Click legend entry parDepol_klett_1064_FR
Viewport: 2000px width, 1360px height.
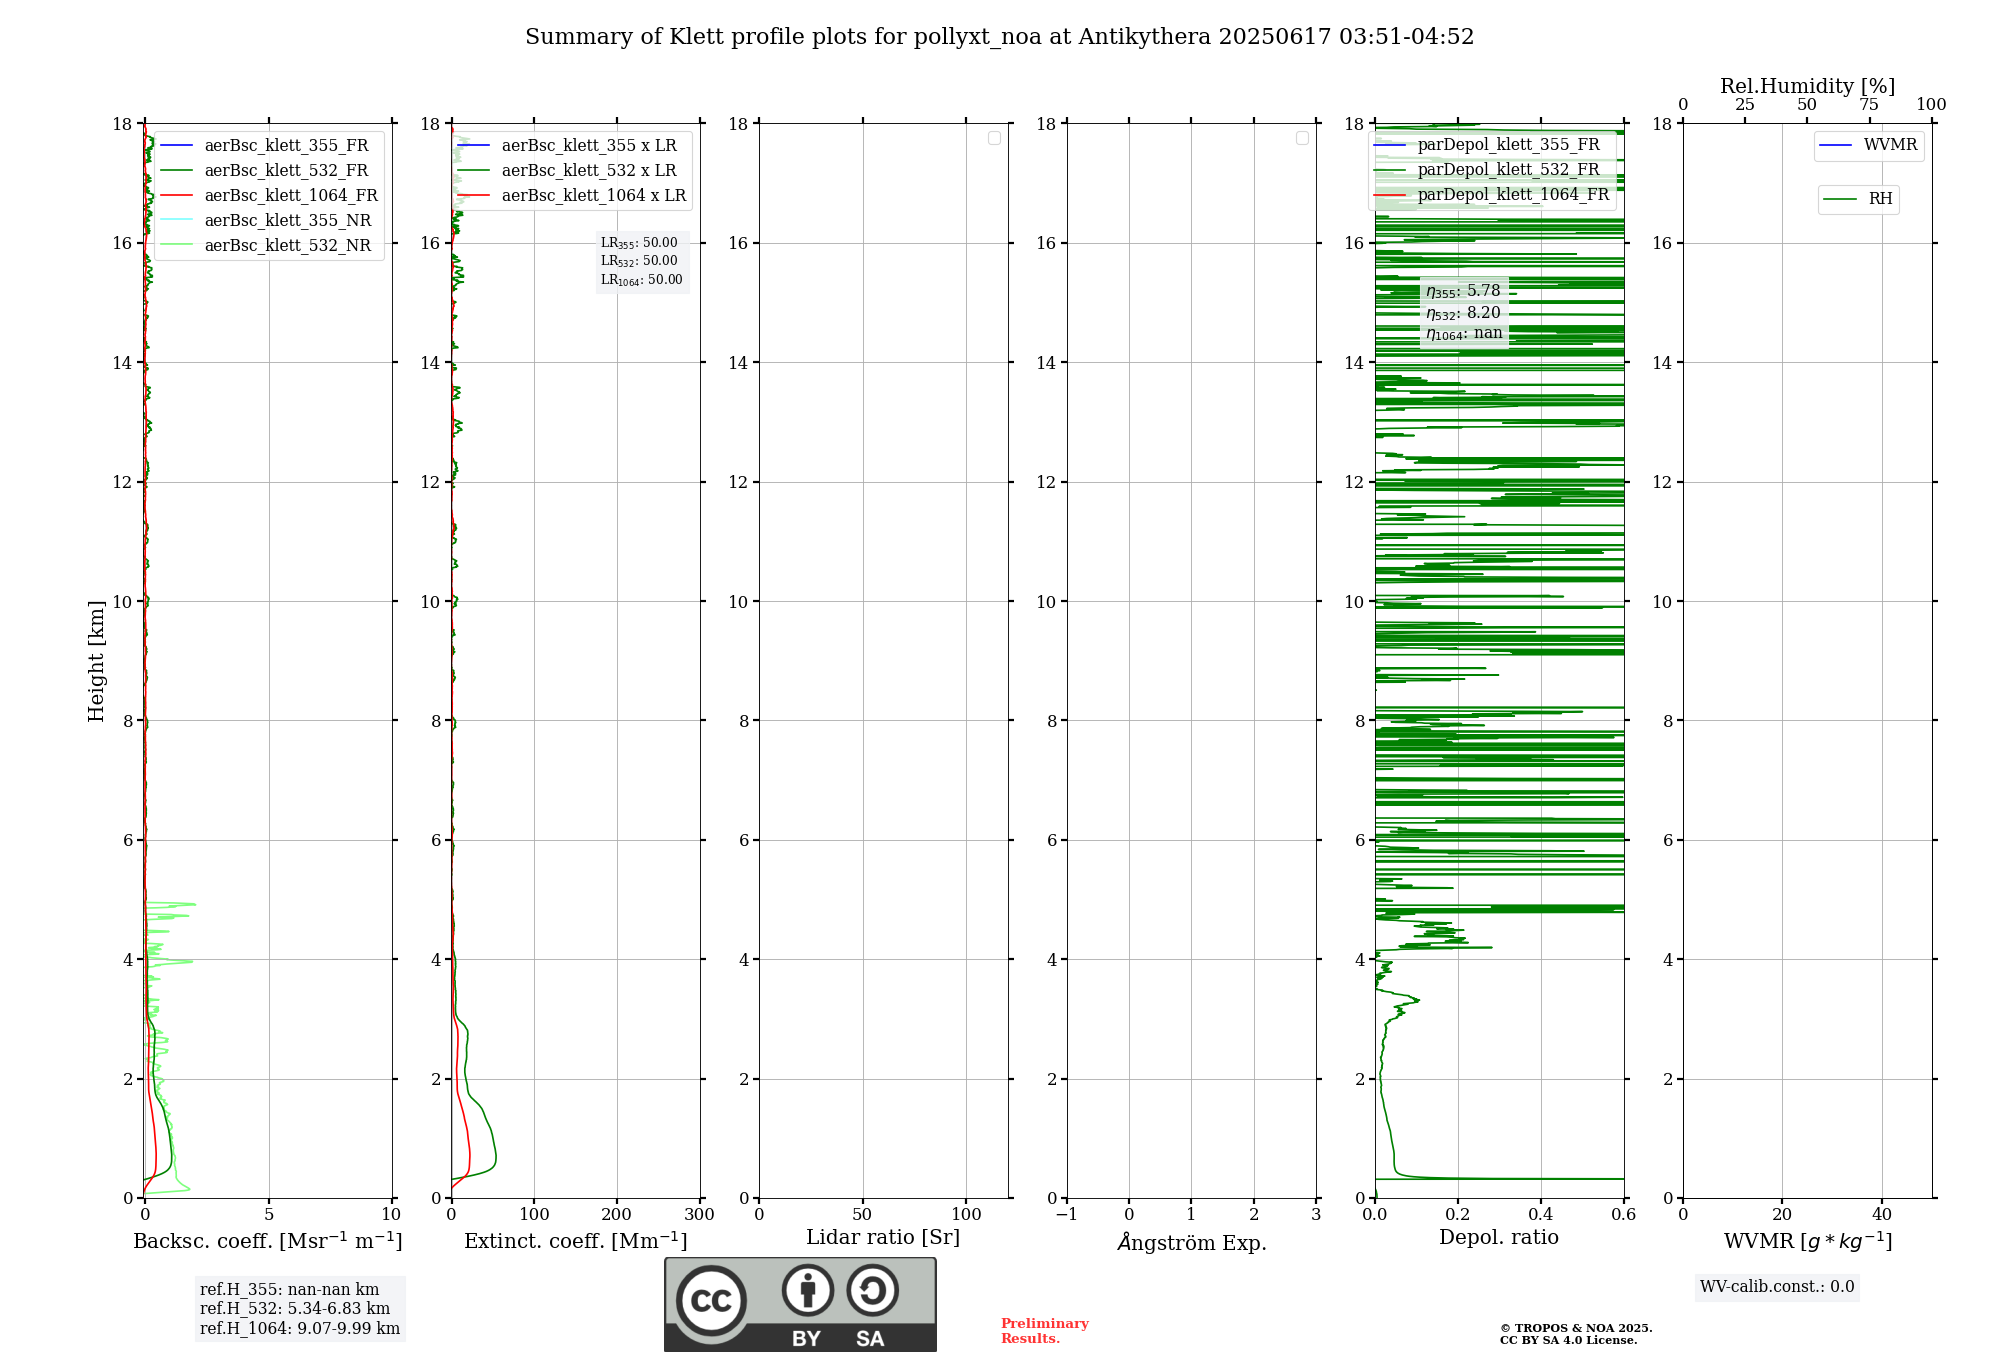pyautogui.click(x=1492, y=194)
